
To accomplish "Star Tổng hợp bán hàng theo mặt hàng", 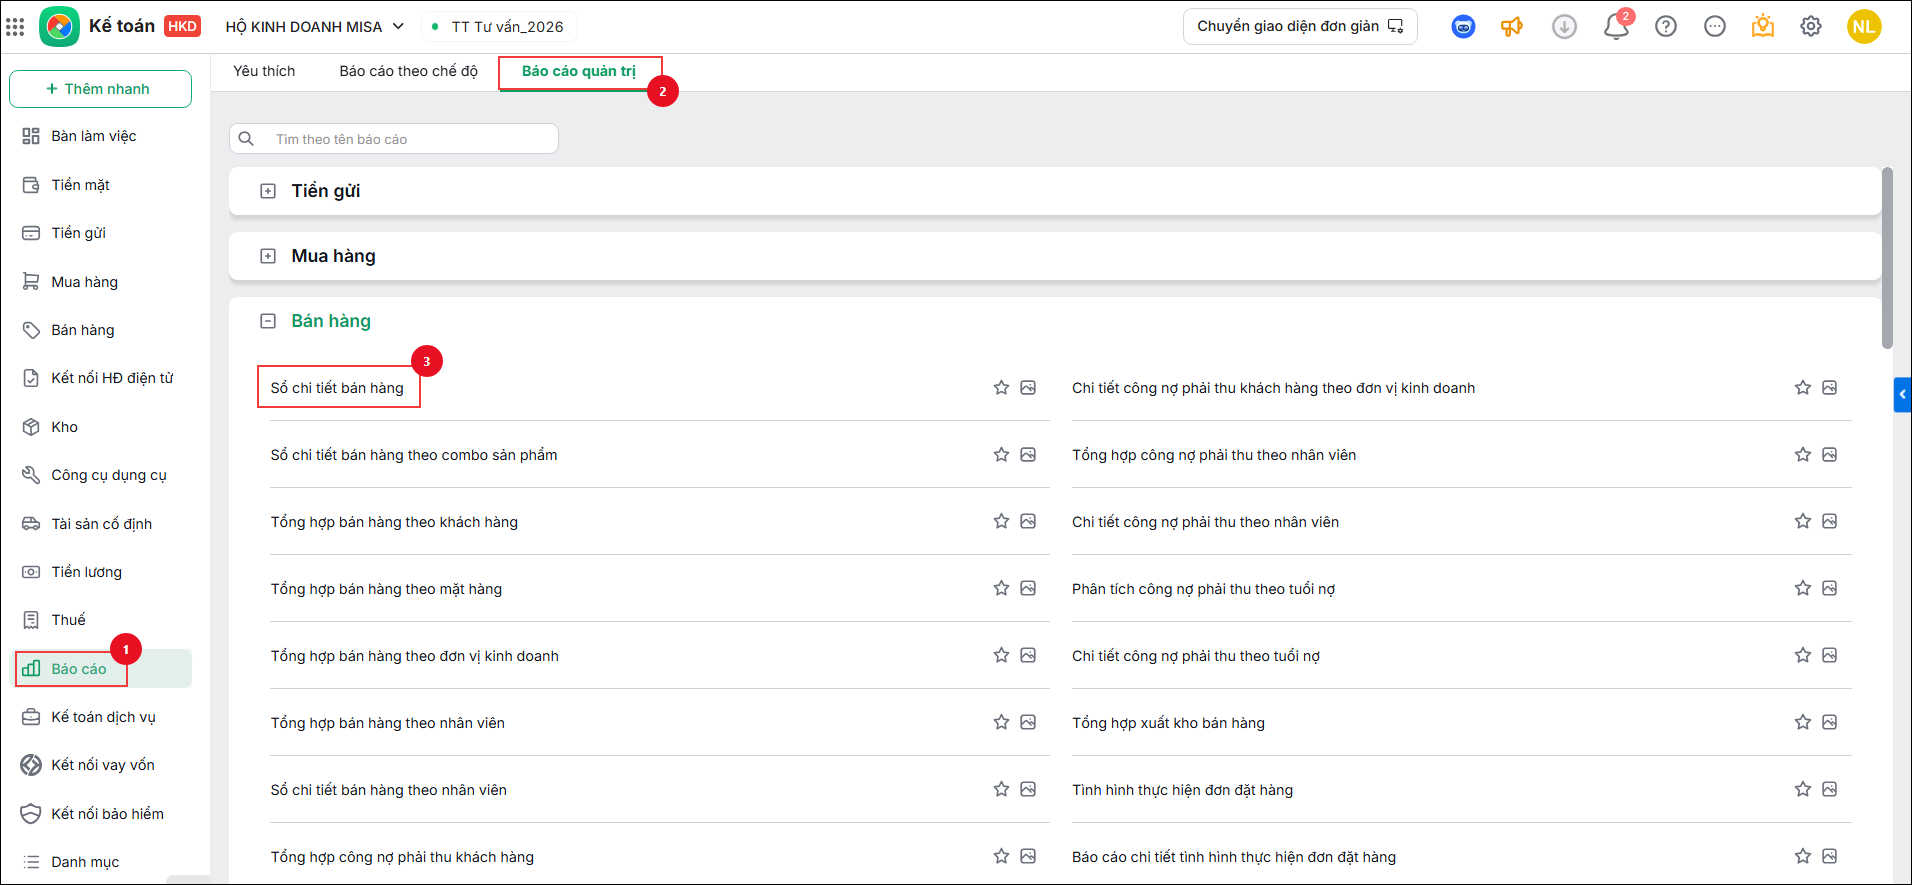I will pyautogui.click(x=1001, y=589).
